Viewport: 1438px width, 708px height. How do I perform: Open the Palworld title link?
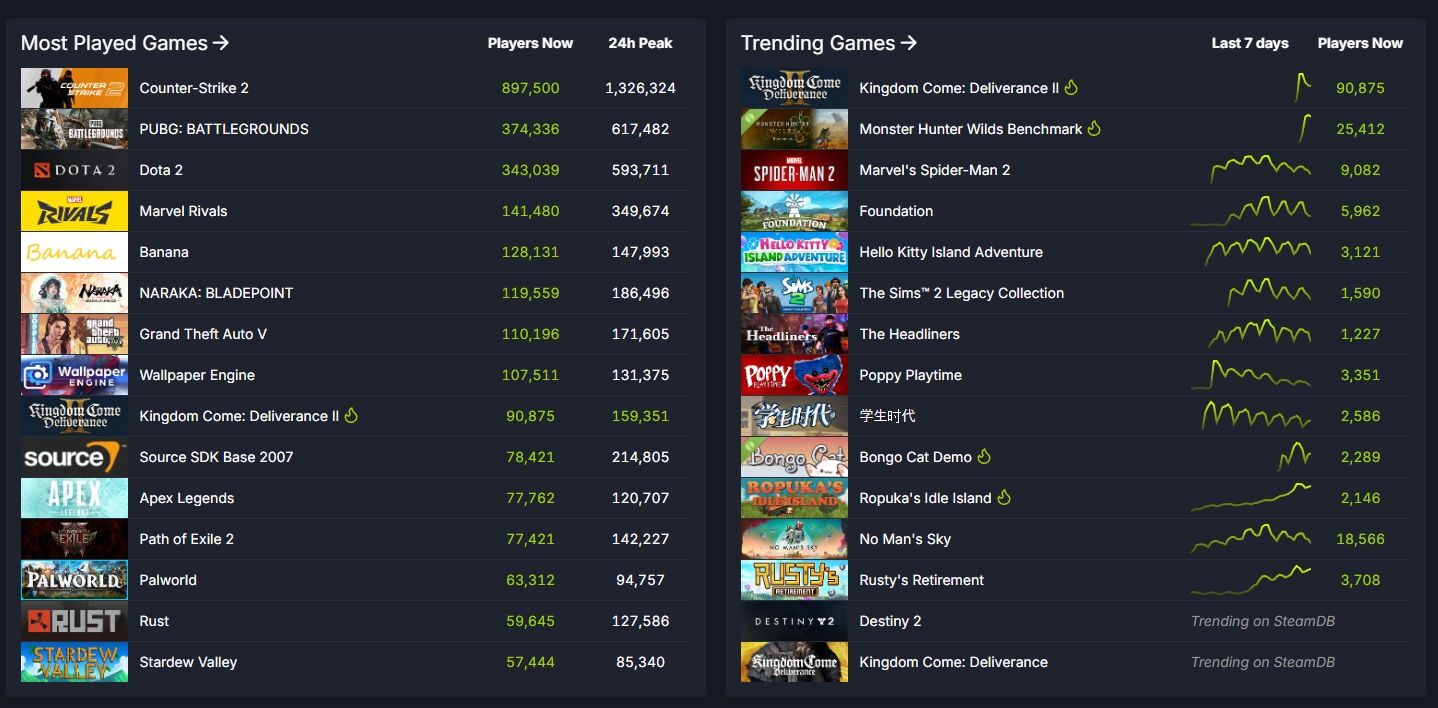tap(168, 580)
